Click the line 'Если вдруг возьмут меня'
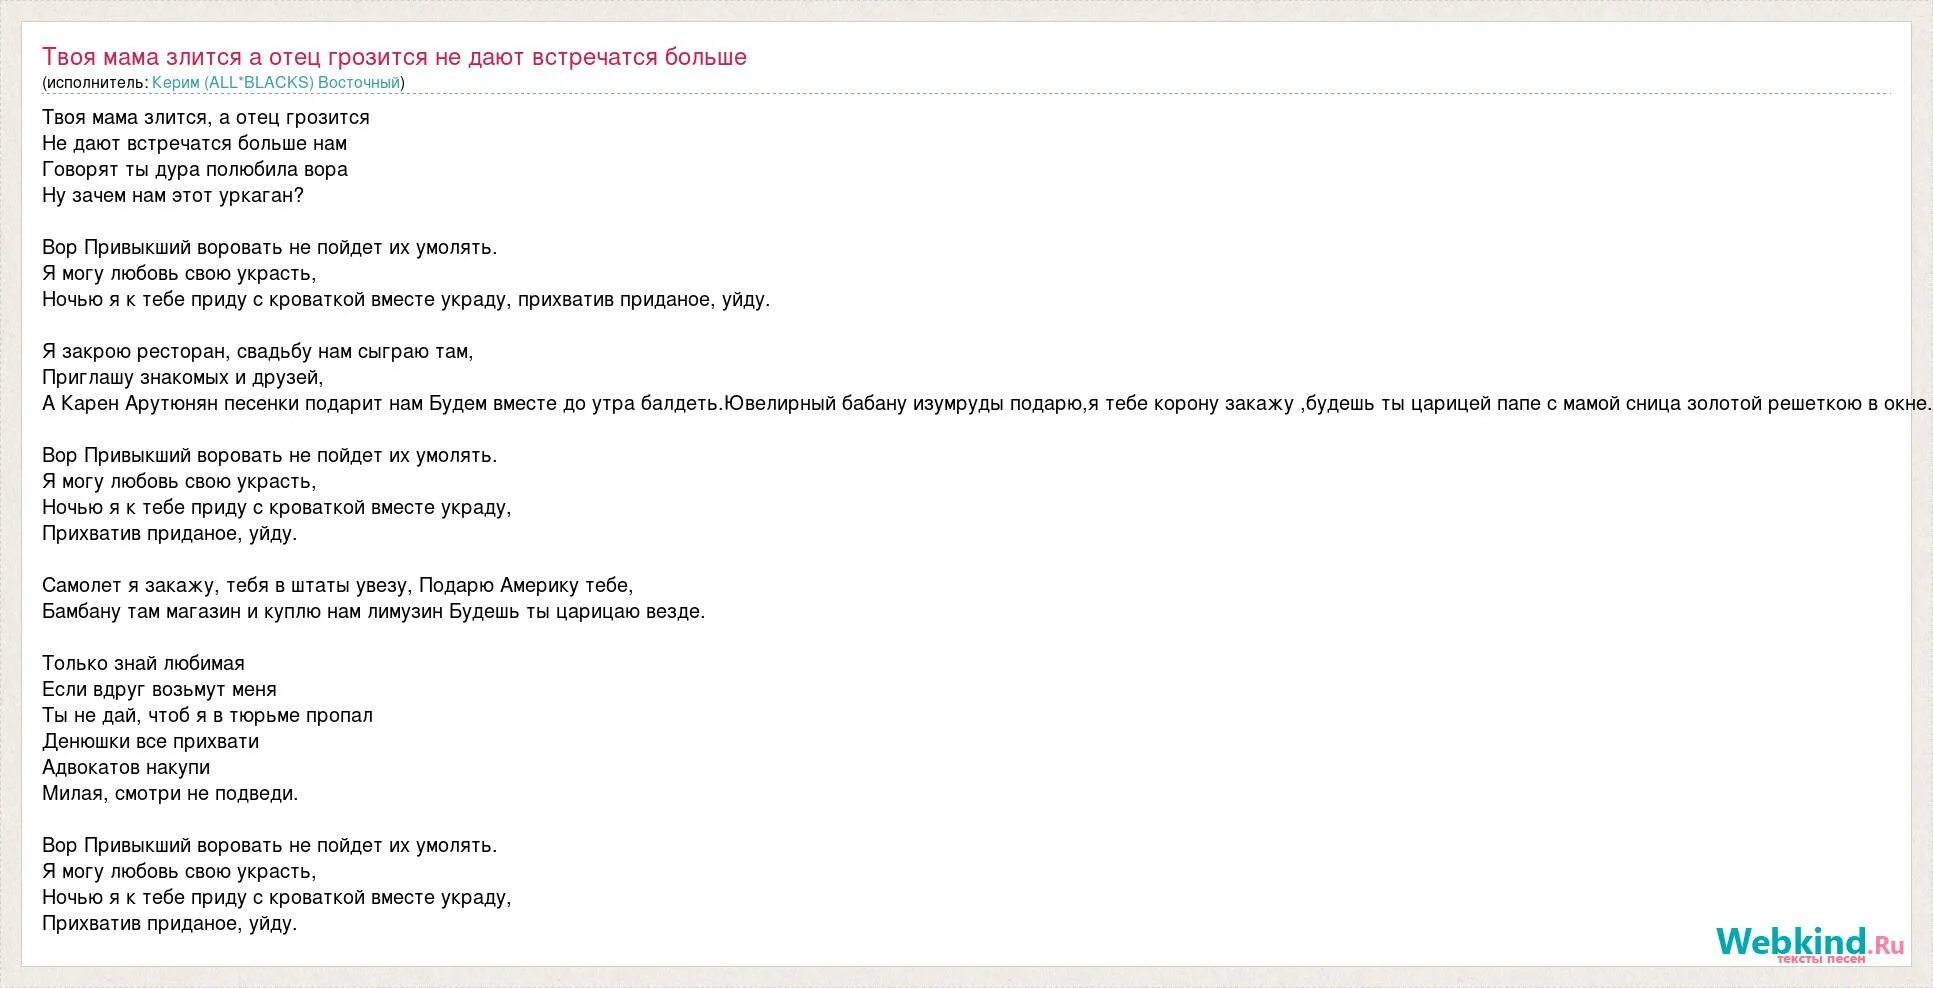Screen dimensions: 1933x988 coord(159,690)
